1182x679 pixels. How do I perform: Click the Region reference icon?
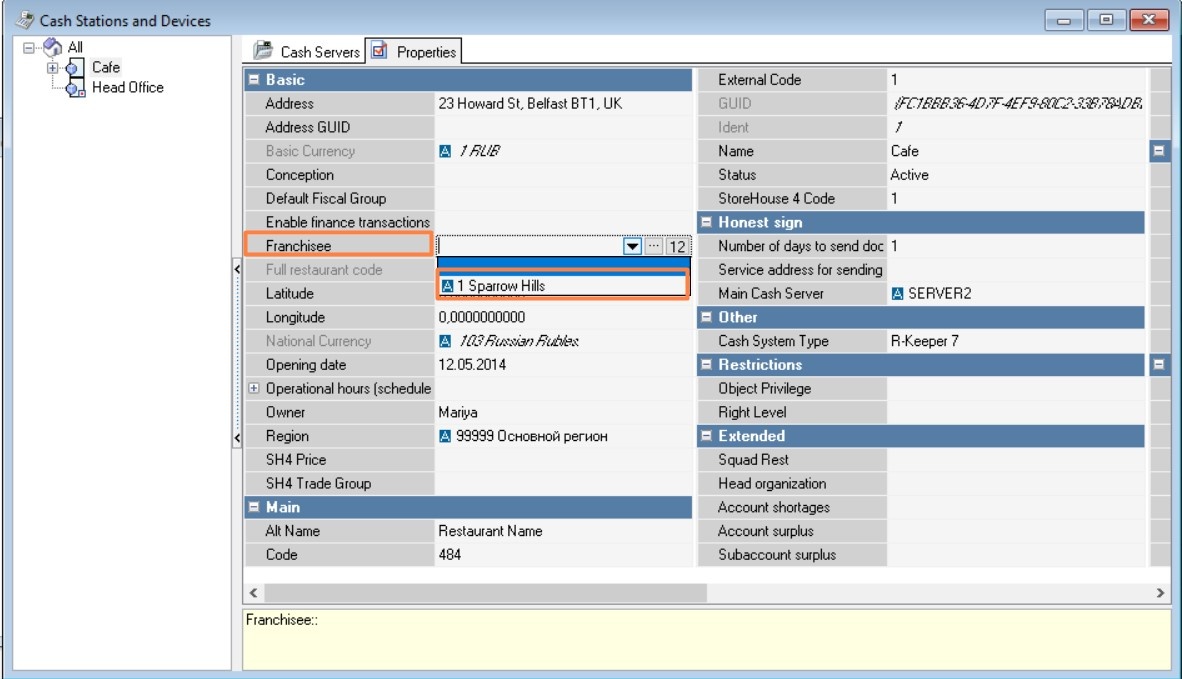(x=445, y=436)
